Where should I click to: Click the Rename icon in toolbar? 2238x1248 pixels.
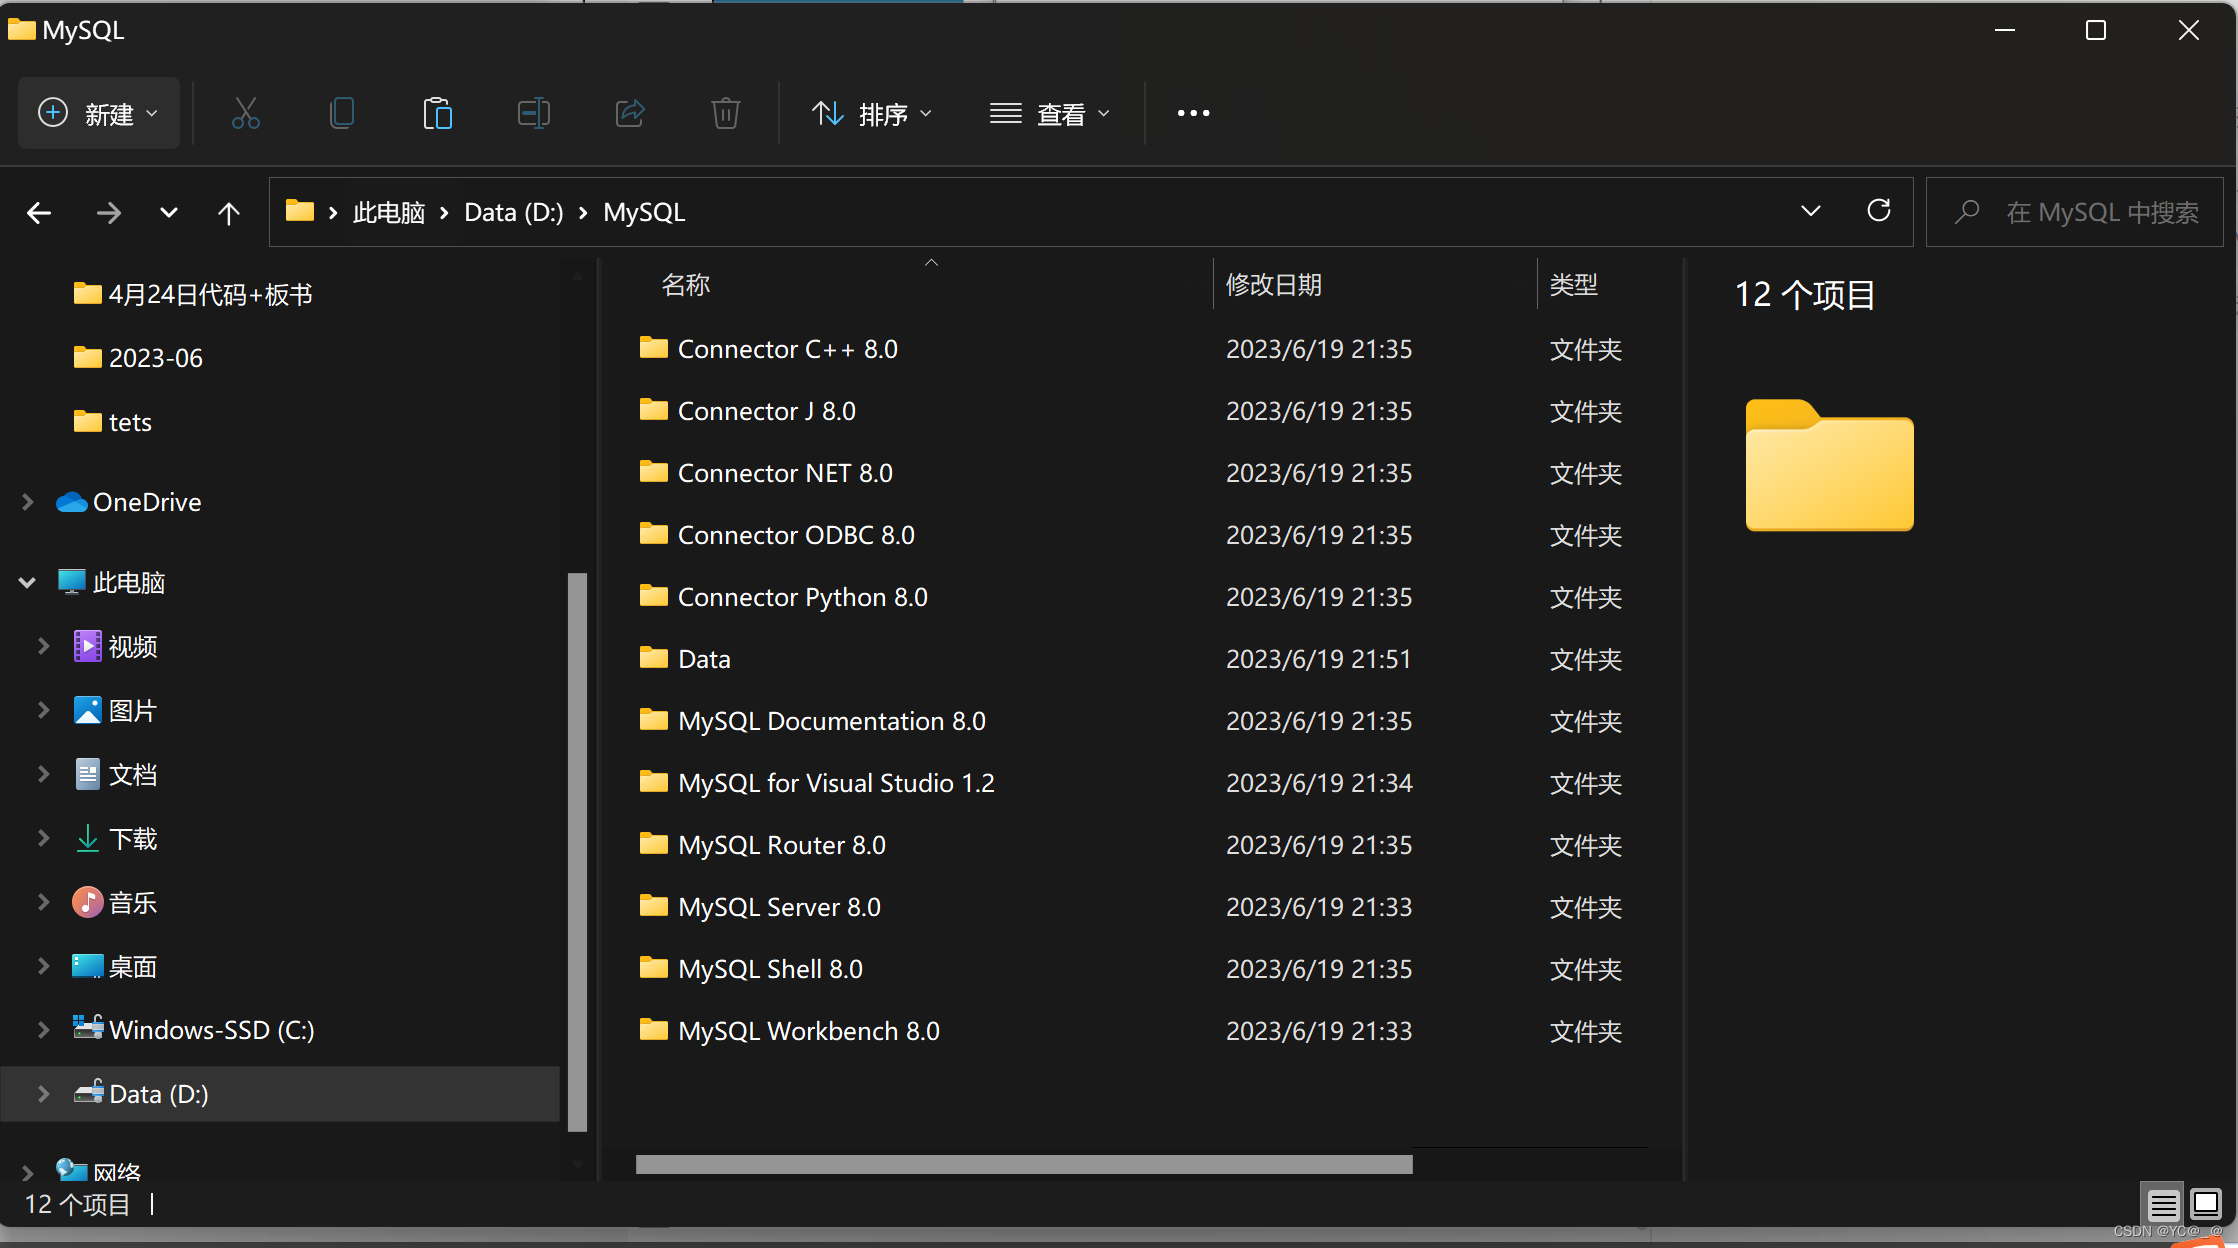(x=534, y=113)
